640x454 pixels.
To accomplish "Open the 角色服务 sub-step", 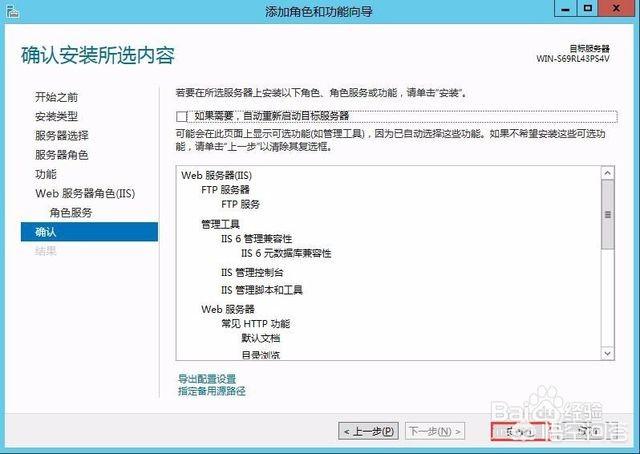I will pyautogui.click(x=71, y=213).
